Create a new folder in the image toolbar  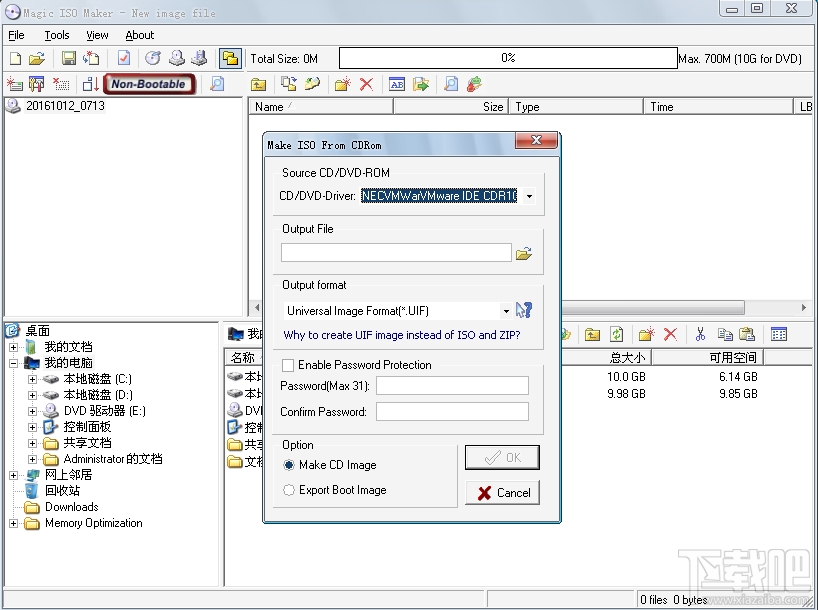click(342, 84)
